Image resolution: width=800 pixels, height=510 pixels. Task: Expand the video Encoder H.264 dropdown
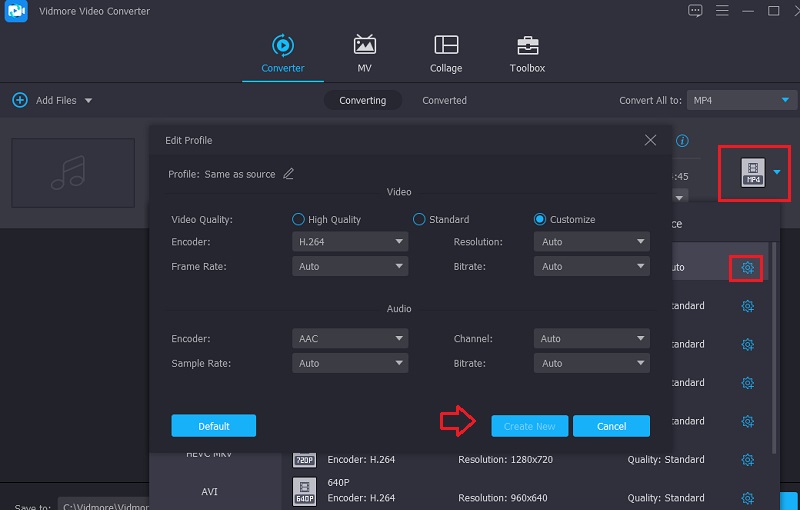[350, 242]
